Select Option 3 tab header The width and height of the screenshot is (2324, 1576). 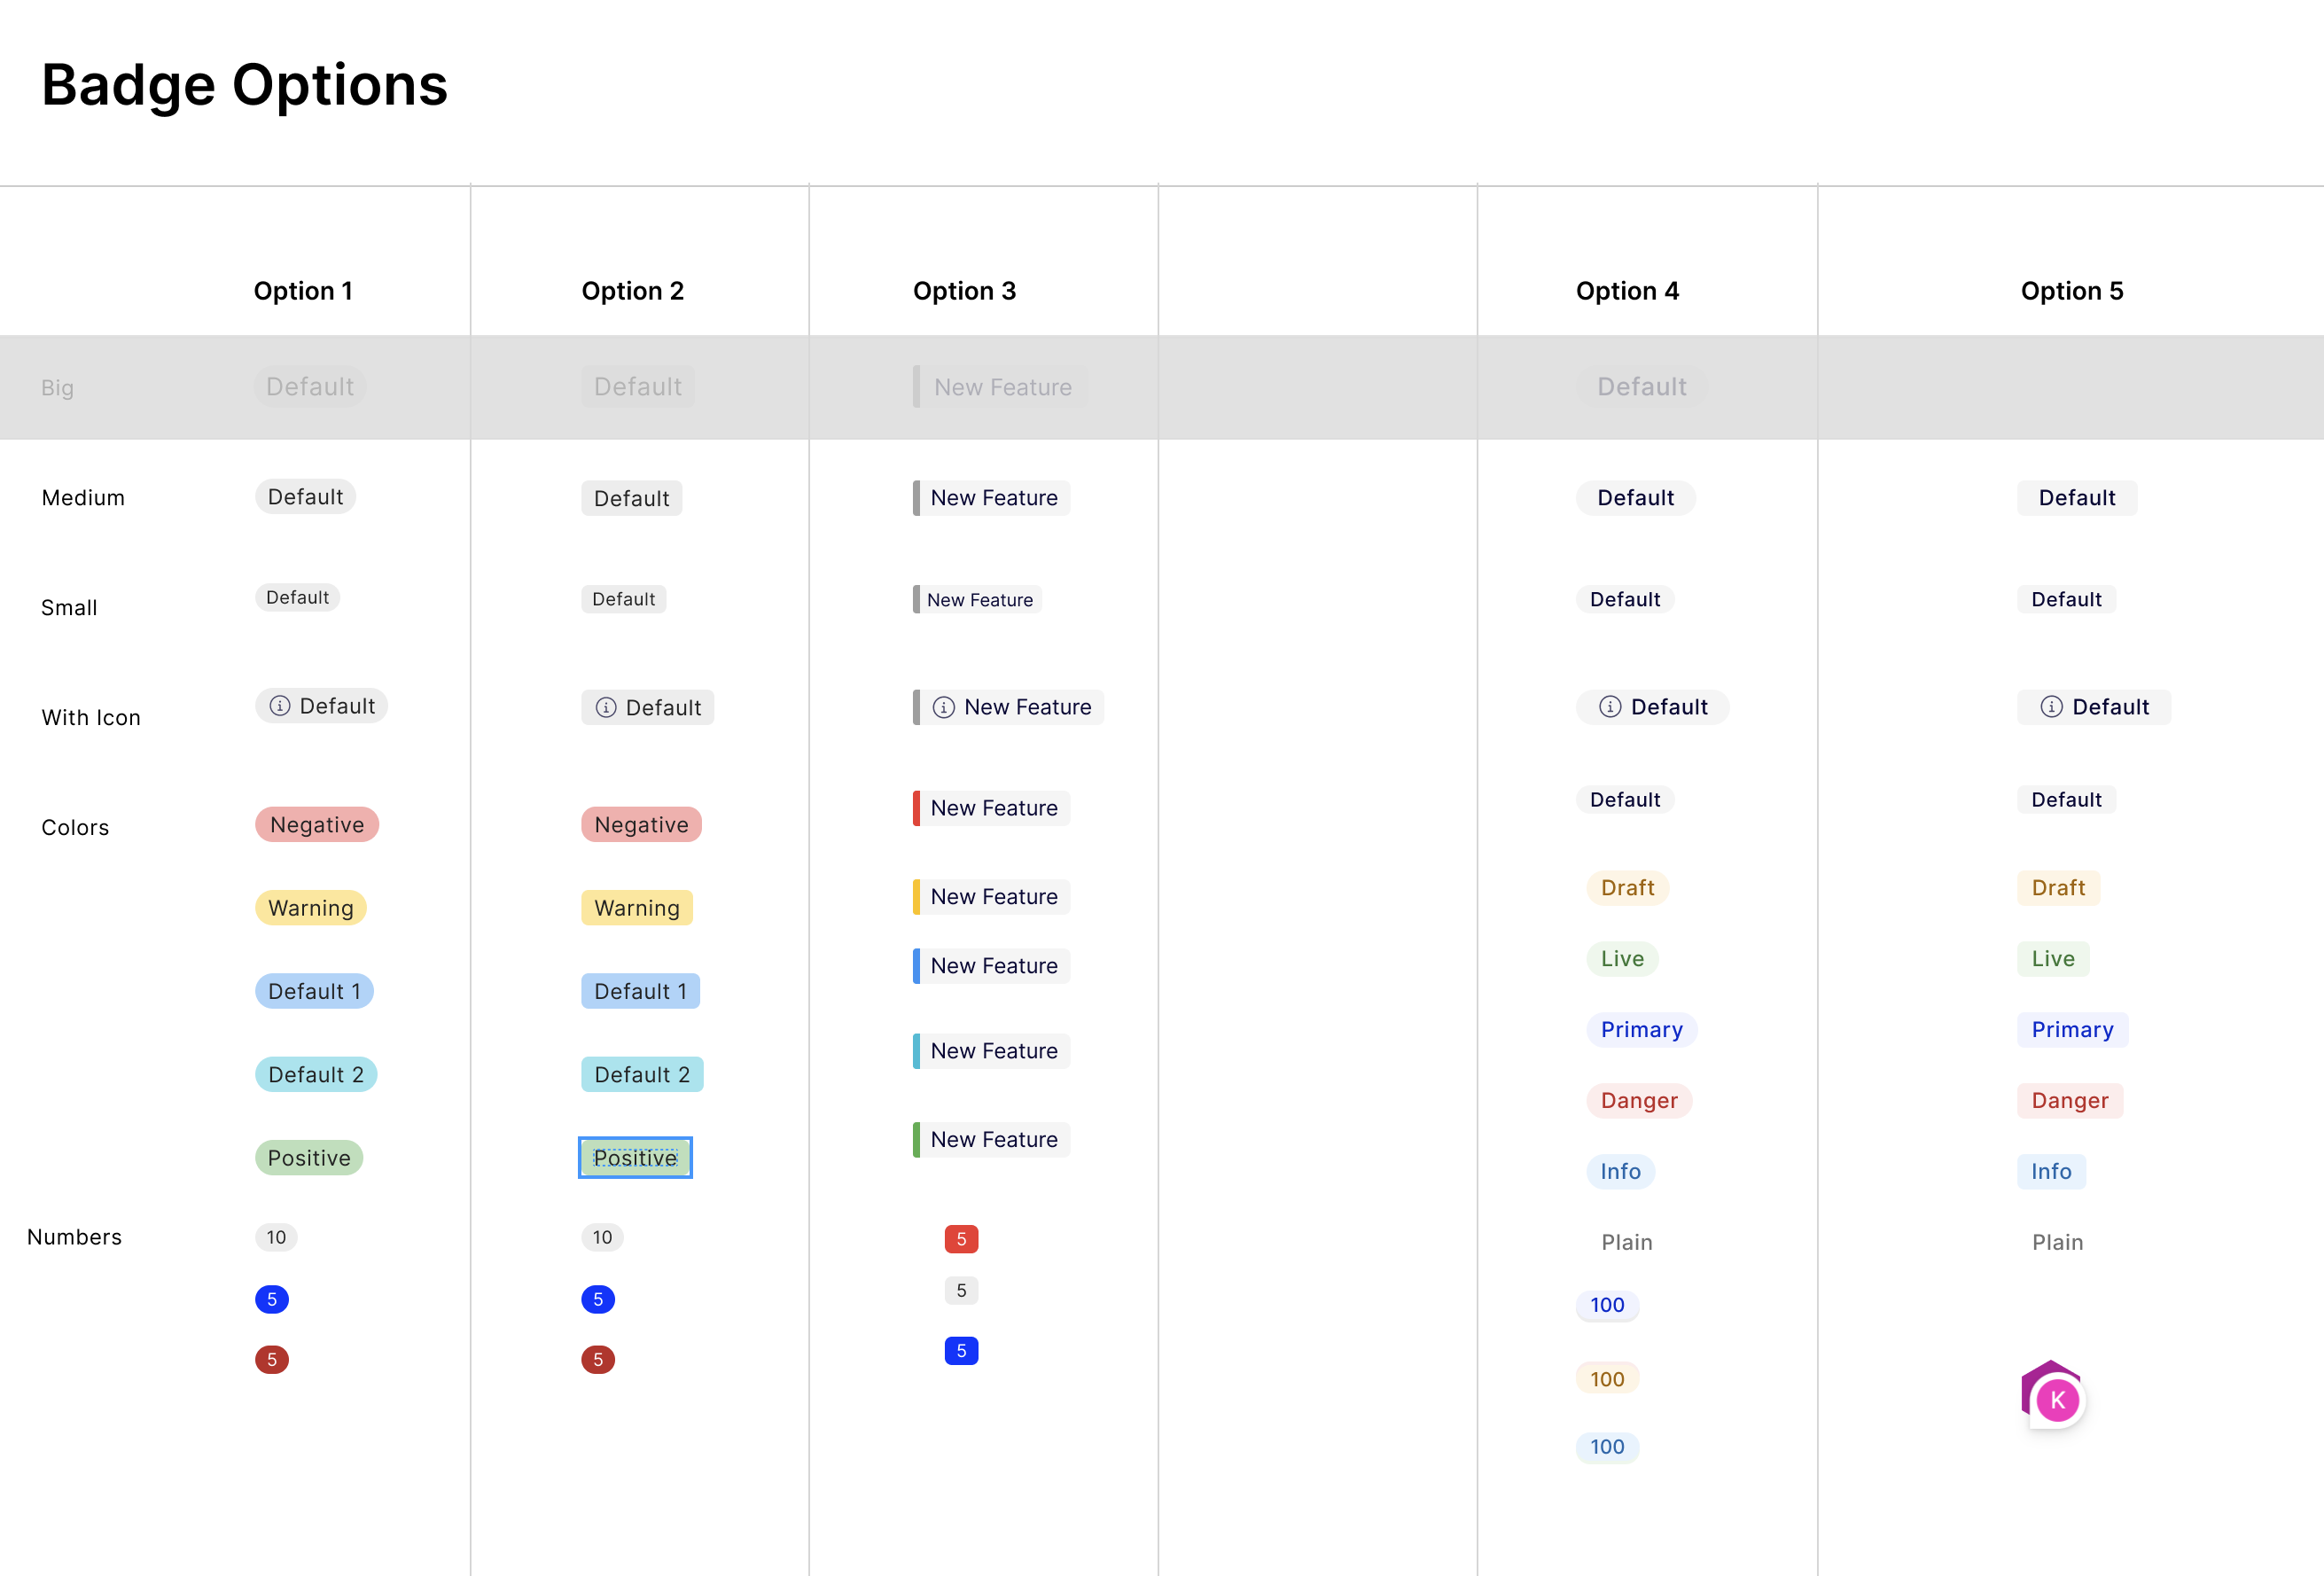[x=963, y=286]
